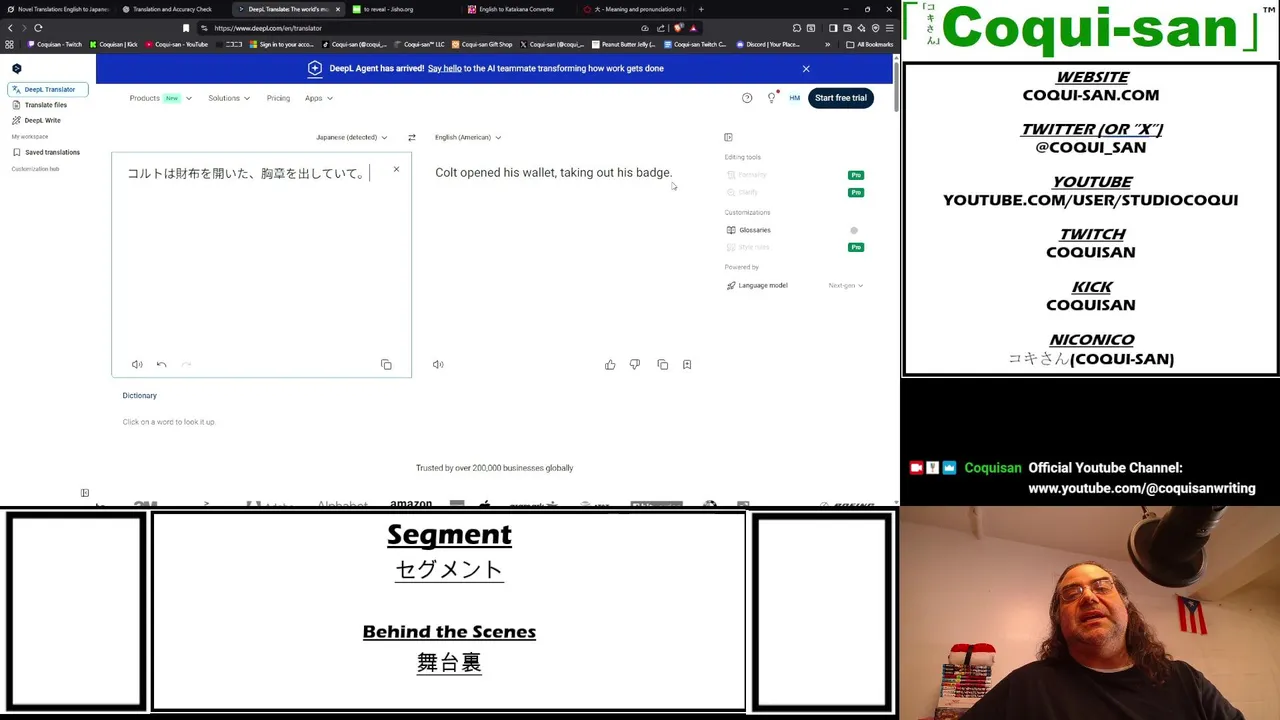Viewport: 1280px width, 720px height.
Task: Save this translation with bookmark icon
Action: pyautogui.click(x=687, y=365)
